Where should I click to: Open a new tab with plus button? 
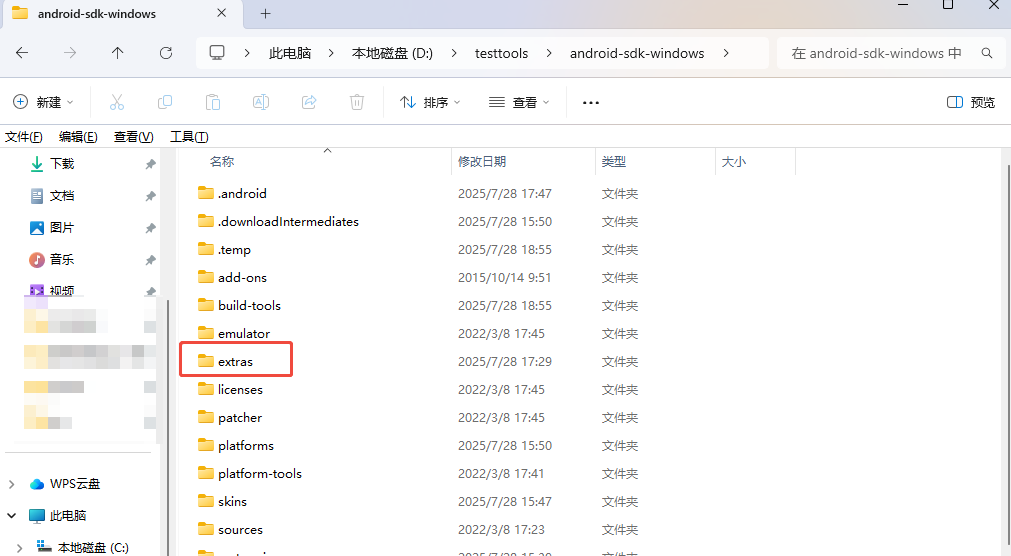266,14
